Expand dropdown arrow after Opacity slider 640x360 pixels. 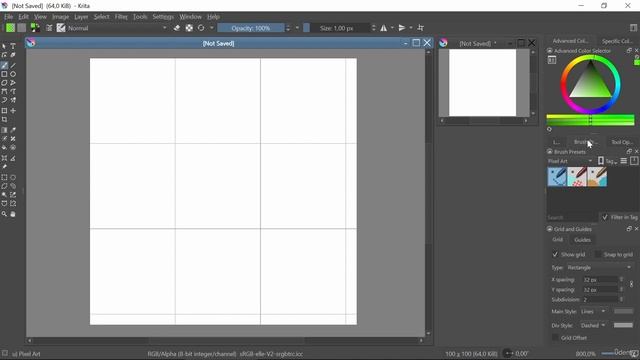(297, 28)
